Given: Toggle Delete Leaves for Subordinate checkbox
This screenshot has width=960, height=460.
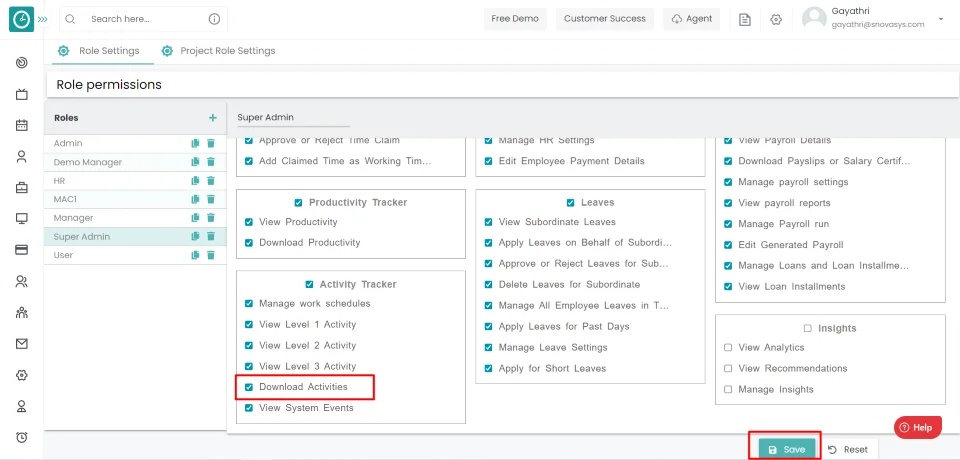Looking at the screenshot, I should tap(488, 285).
